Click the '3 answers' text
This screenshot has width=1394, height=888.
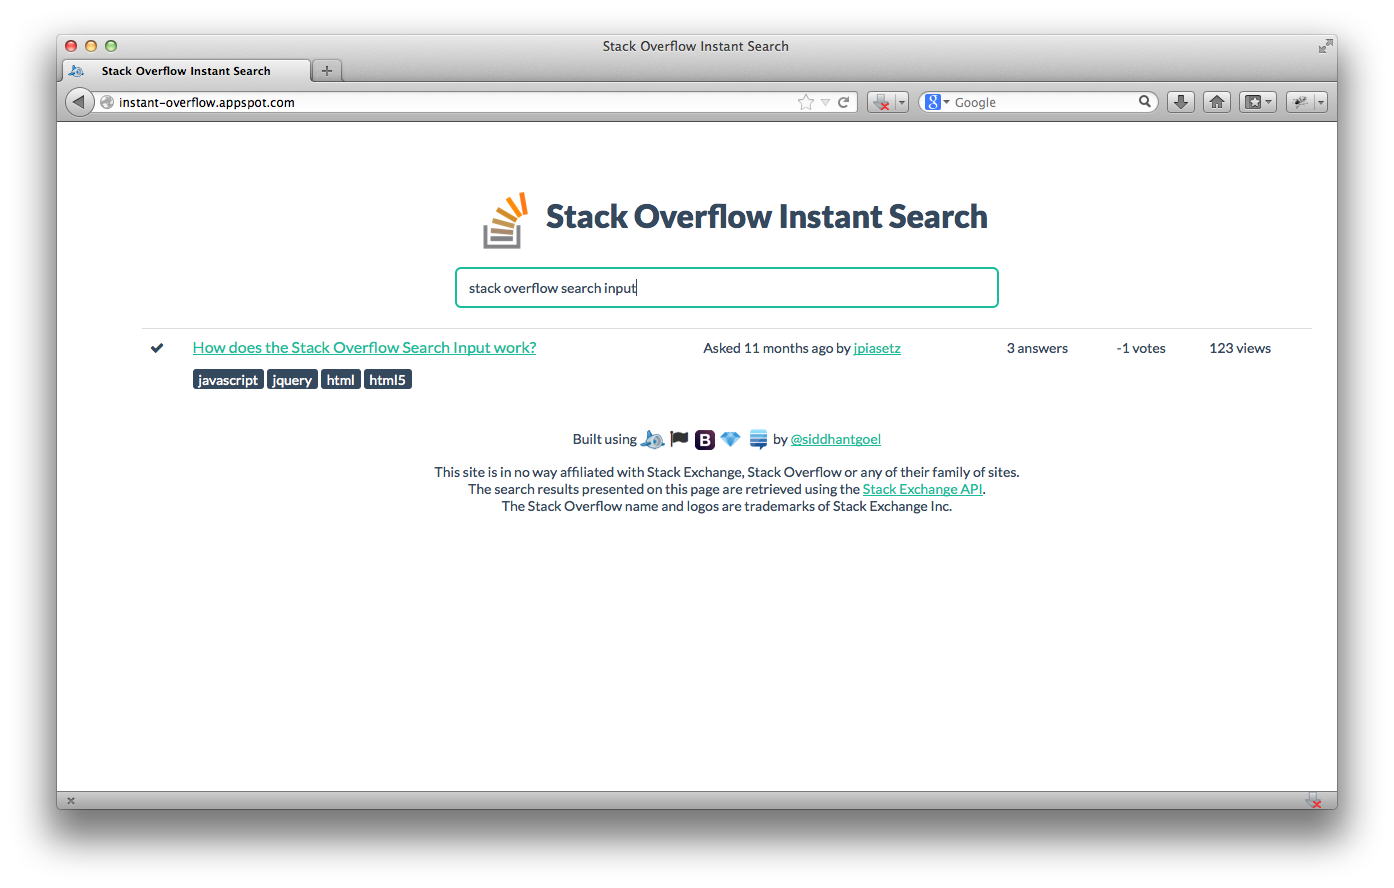(1037, 348)
